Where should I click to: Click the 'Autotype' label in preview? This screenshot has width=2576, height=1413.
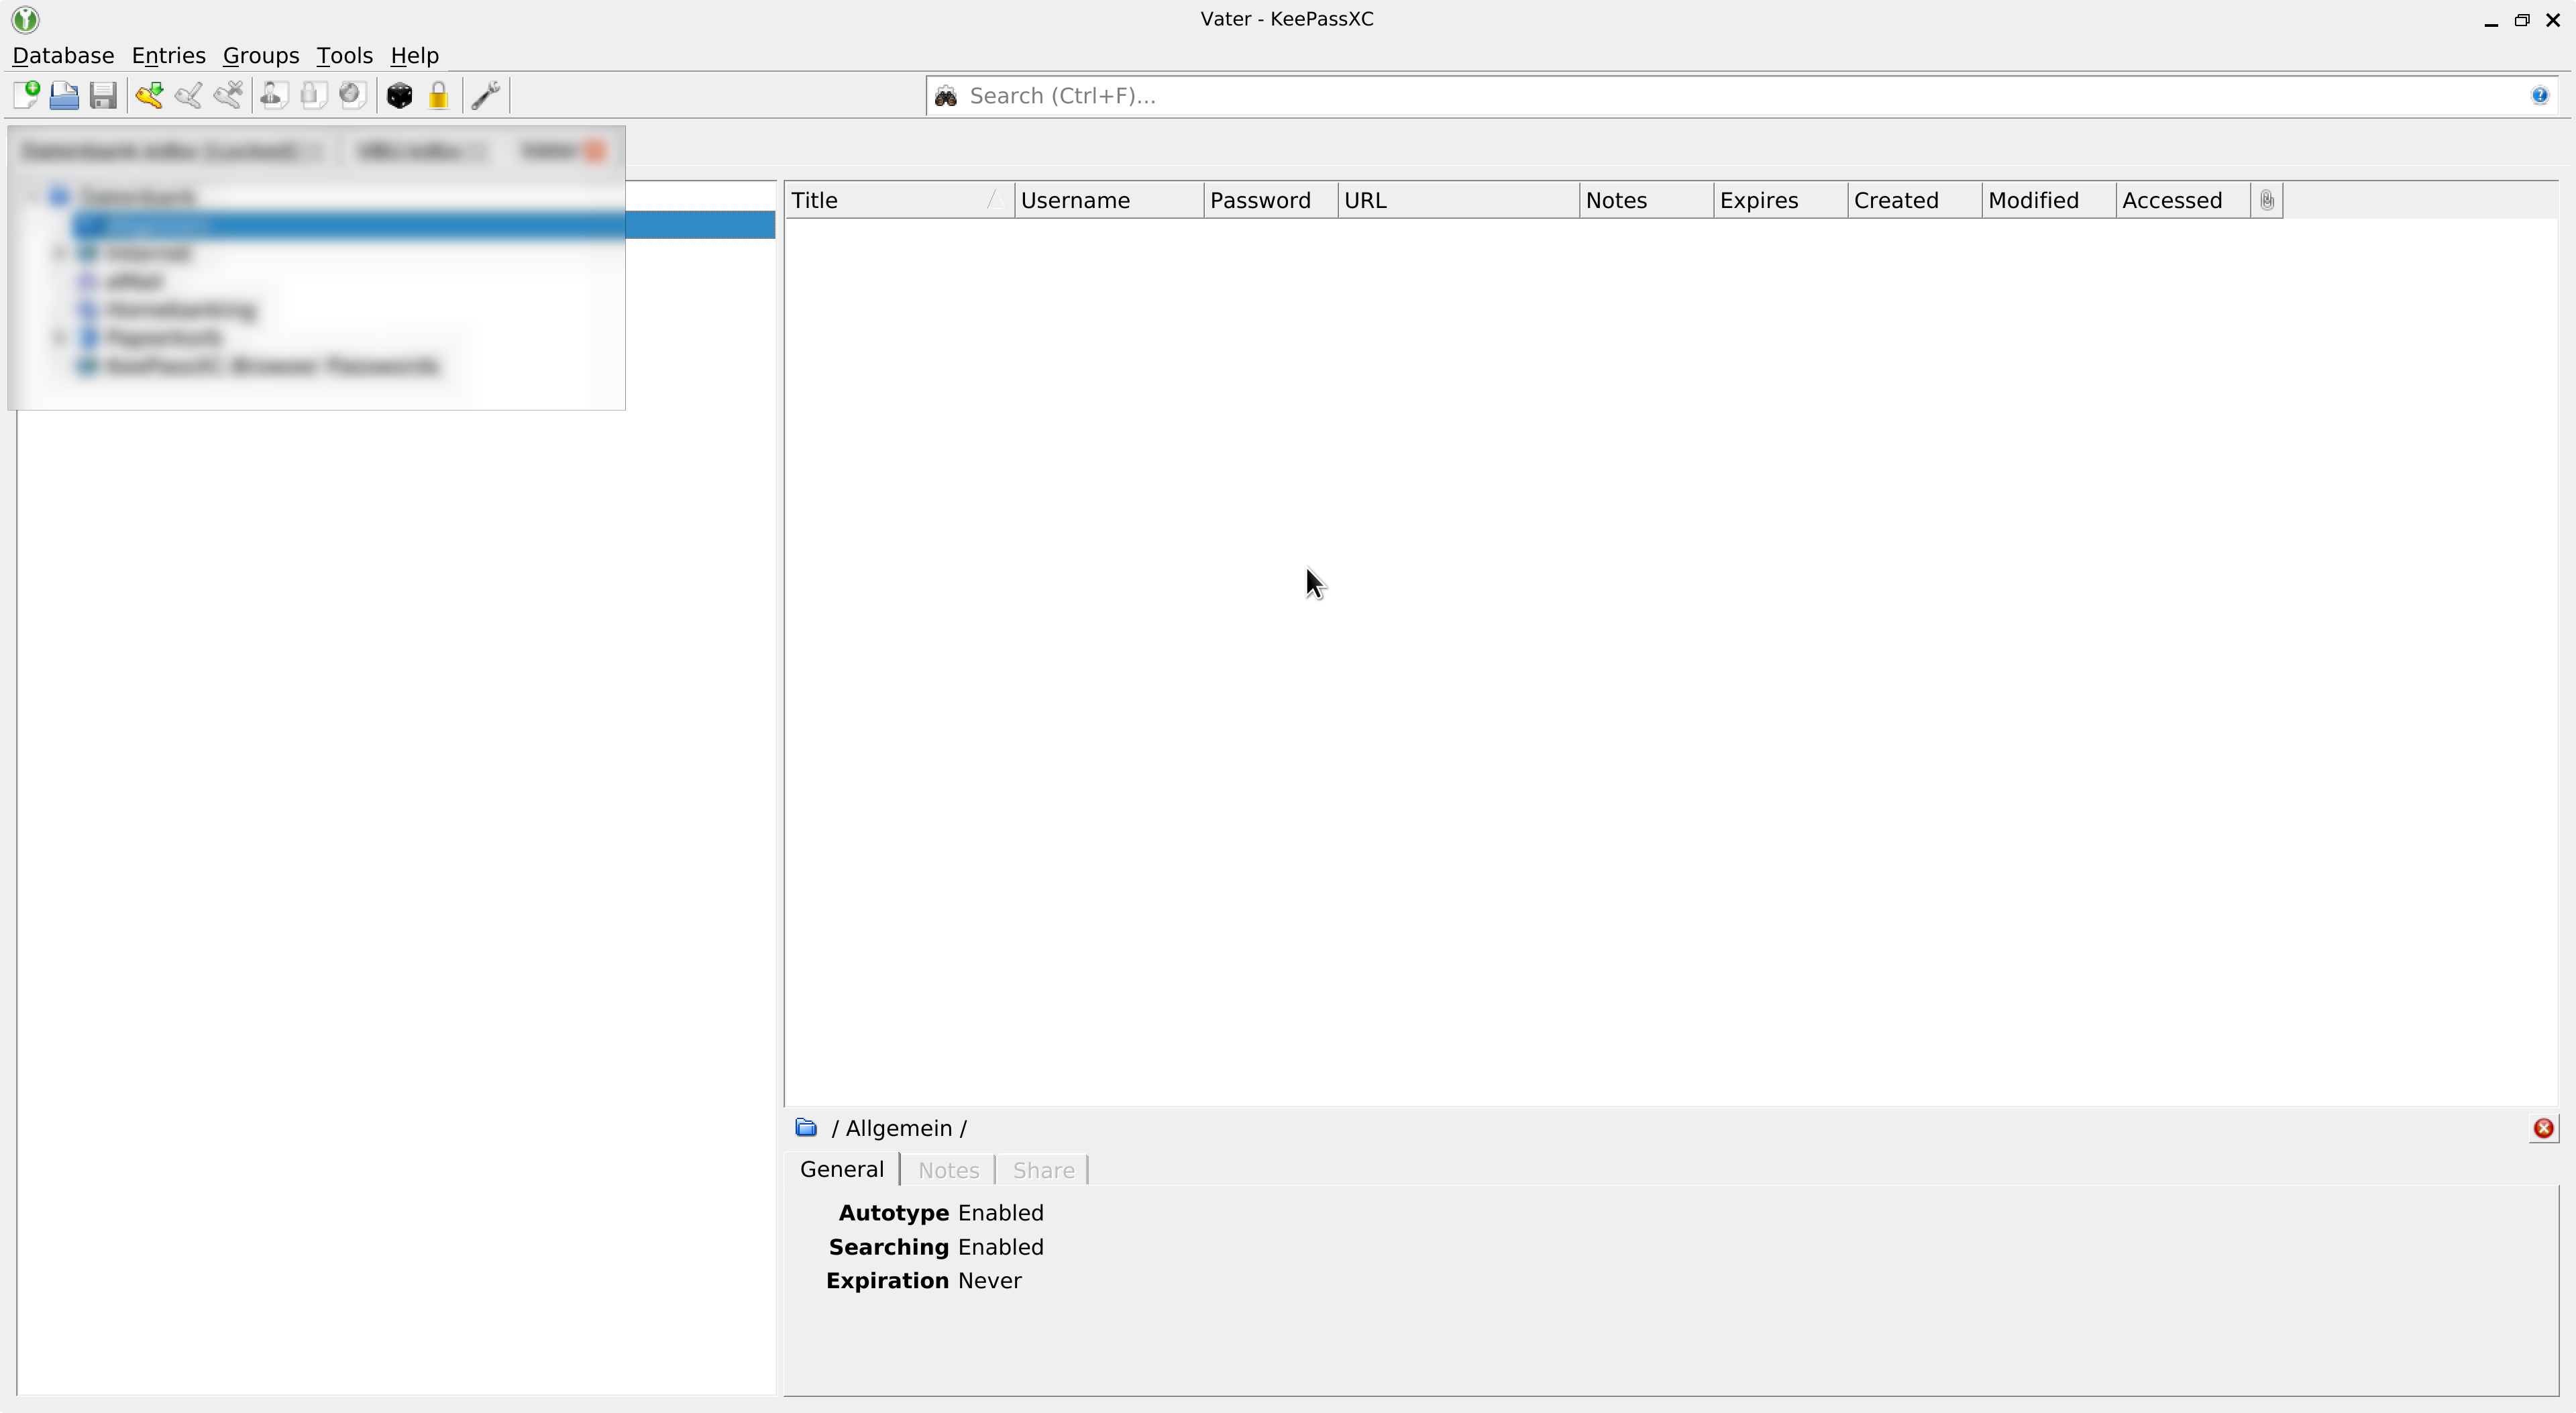pyautogui.click(x=893, y=1213)
